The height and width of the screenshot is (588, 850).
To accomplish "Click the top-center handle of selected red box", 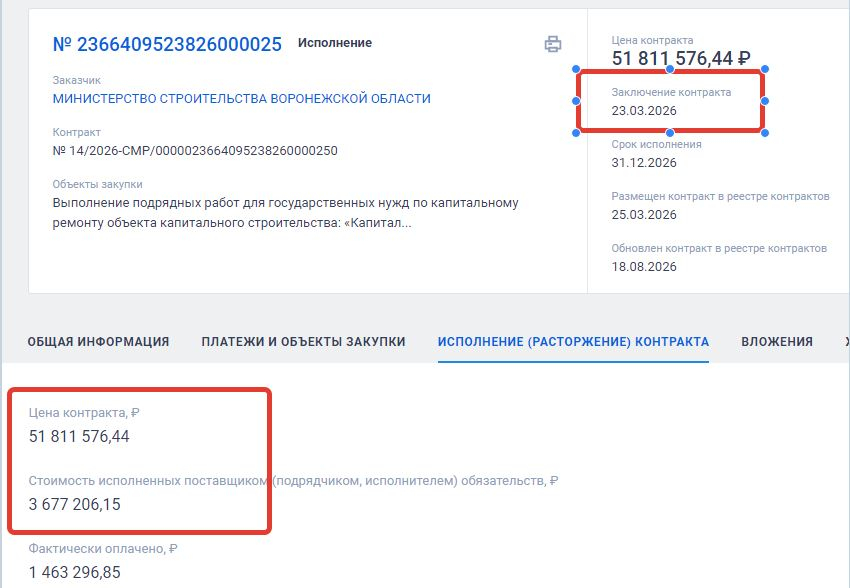I will coord(670,69).
